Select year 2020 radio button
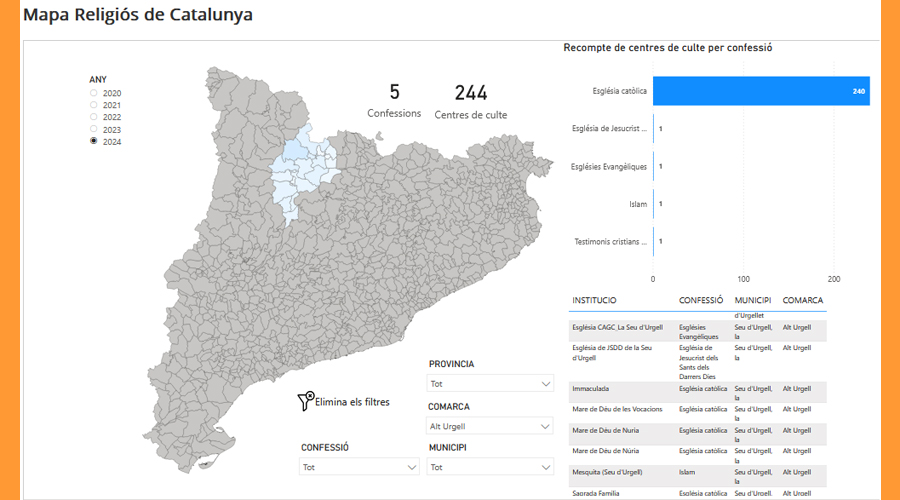The image size is (900, 500). [x=94, y=93]
